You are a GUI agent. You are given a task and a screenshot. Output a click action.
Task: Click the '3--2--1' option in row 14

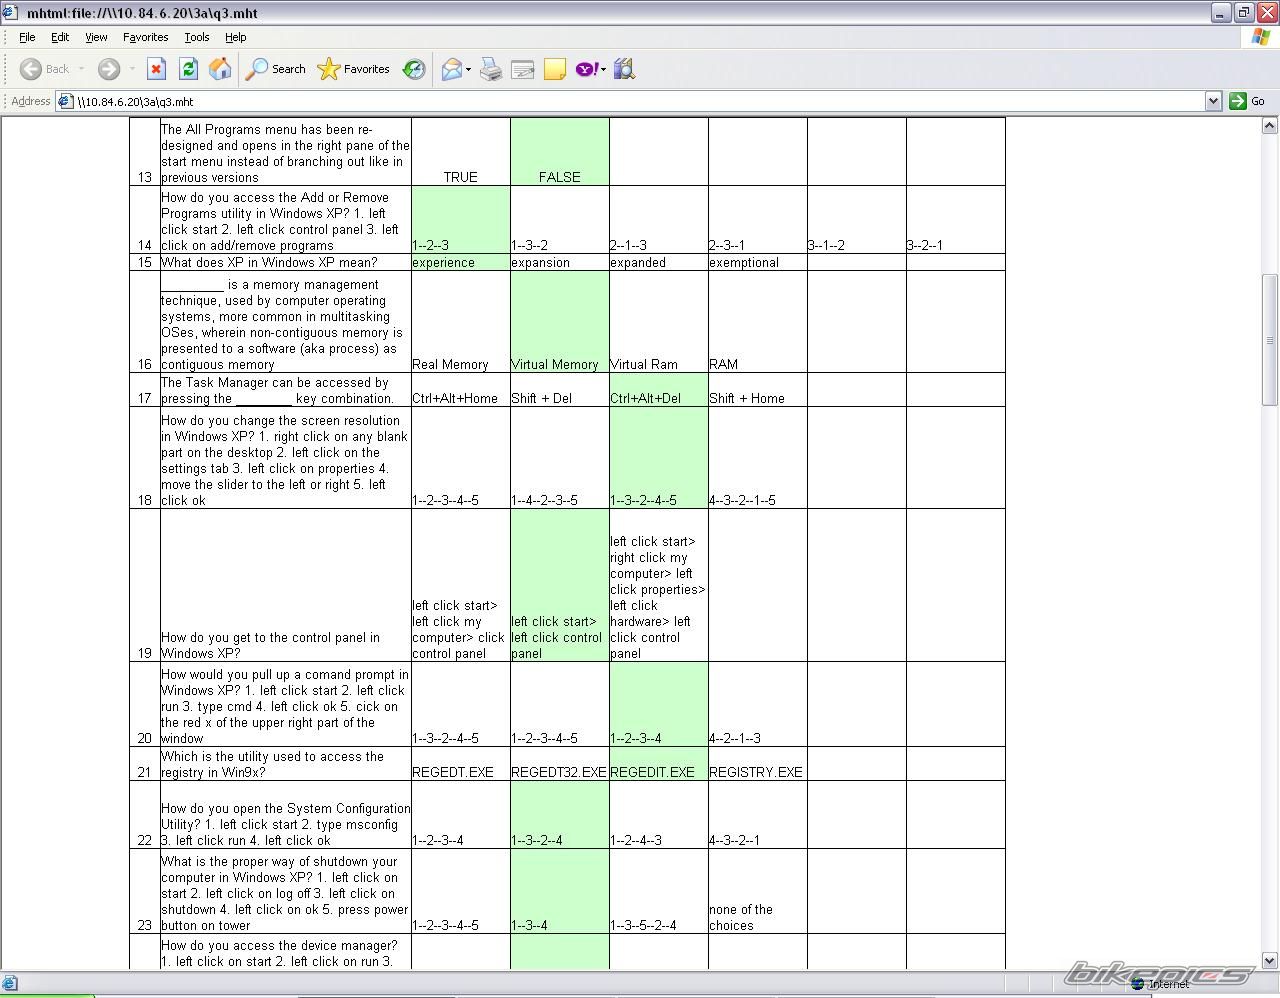[x=956, y=220]
